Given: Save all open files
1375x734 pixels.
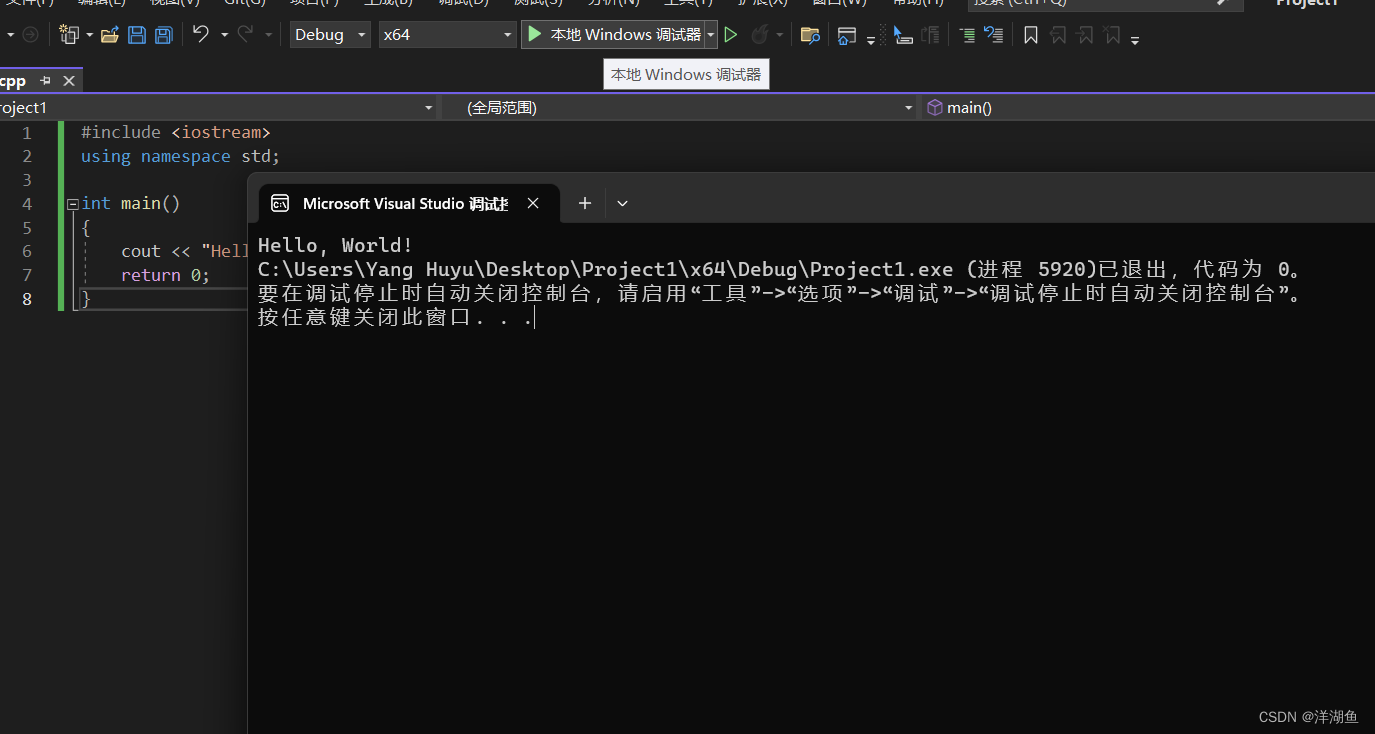Looking at the screenshot, I should coord(163,34).
